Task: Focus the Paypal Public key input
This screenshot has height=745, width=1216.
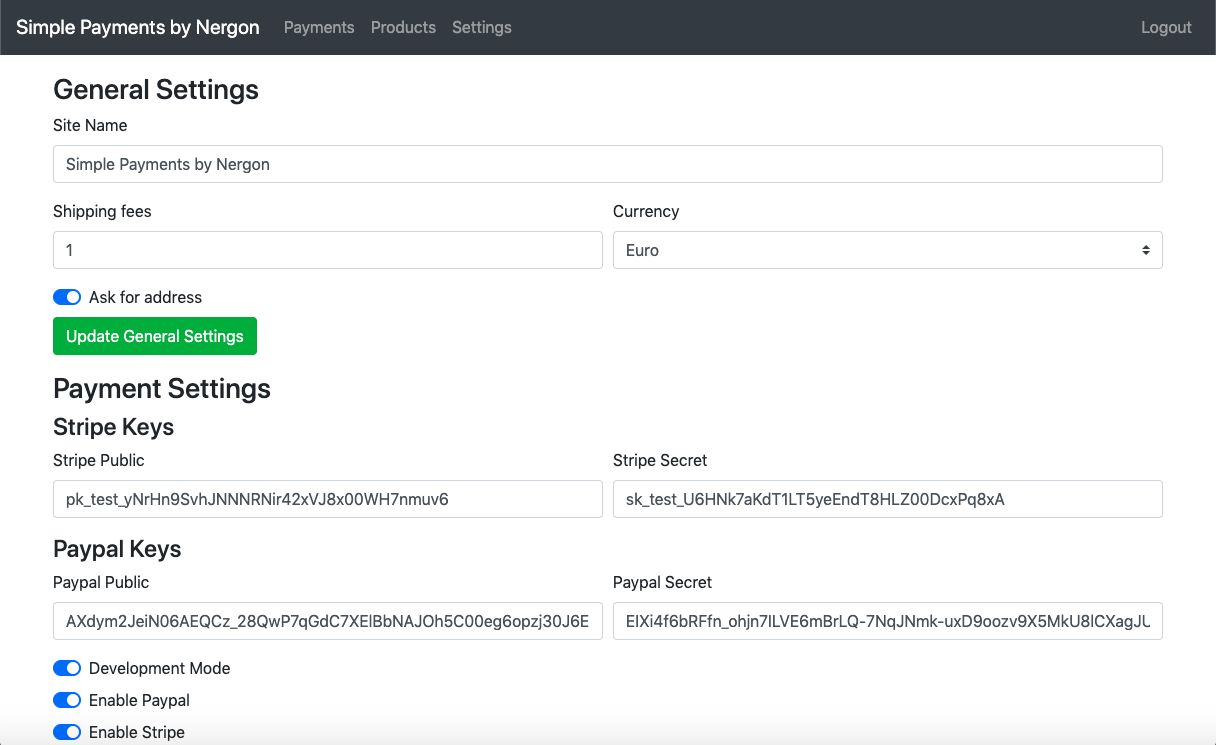Action: [327, 621]
